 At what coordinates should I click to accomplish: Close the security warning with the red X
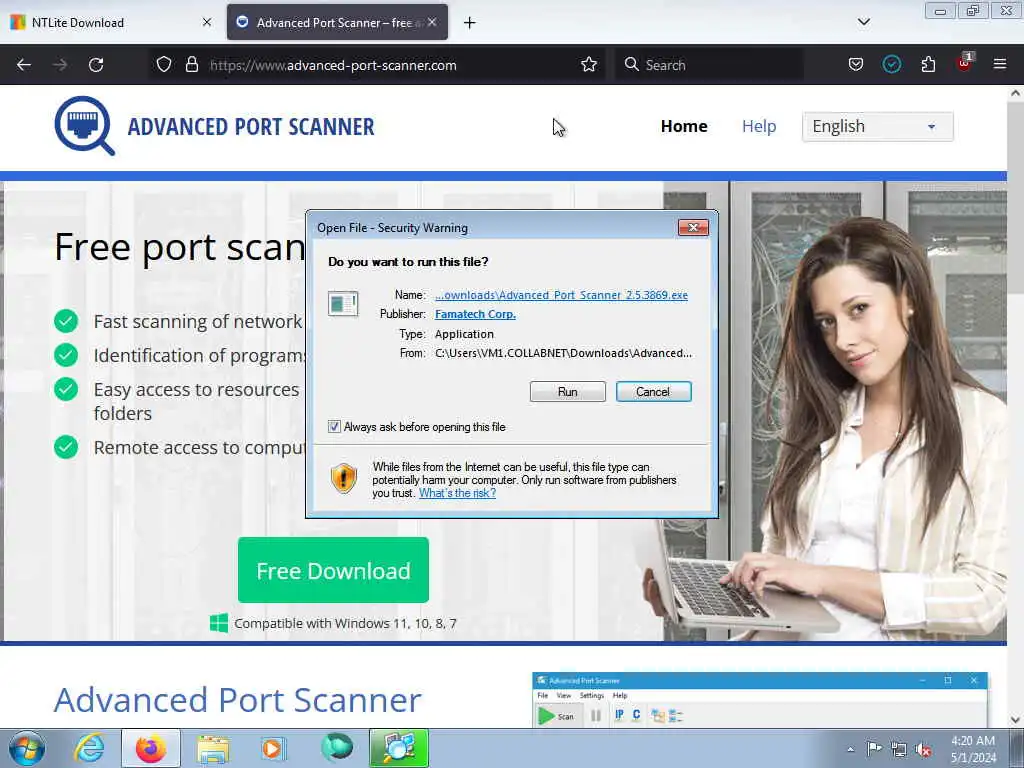[693, 227]
